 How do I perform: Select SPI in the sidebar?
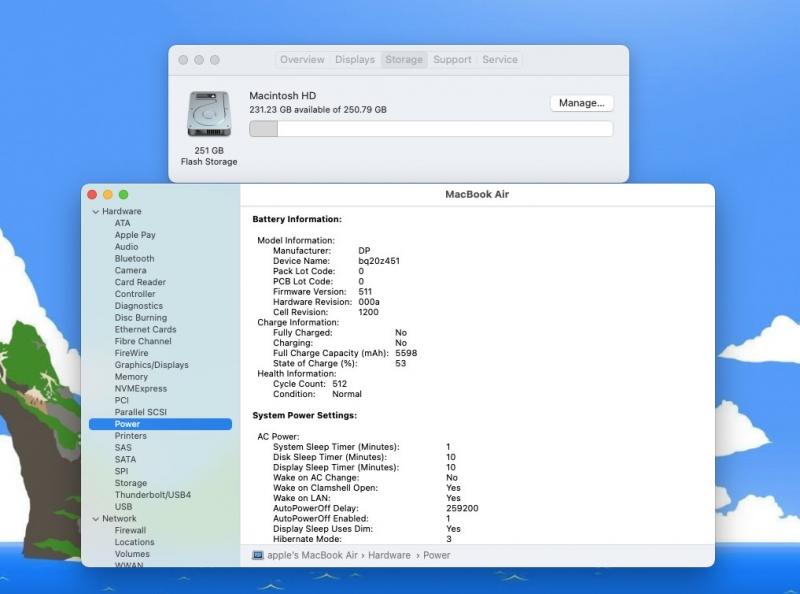point(121,471)
